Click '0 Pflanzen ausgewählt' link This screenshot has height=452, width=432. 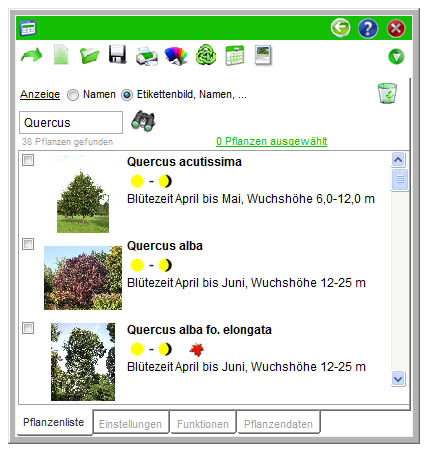click(x=272, y=141)
